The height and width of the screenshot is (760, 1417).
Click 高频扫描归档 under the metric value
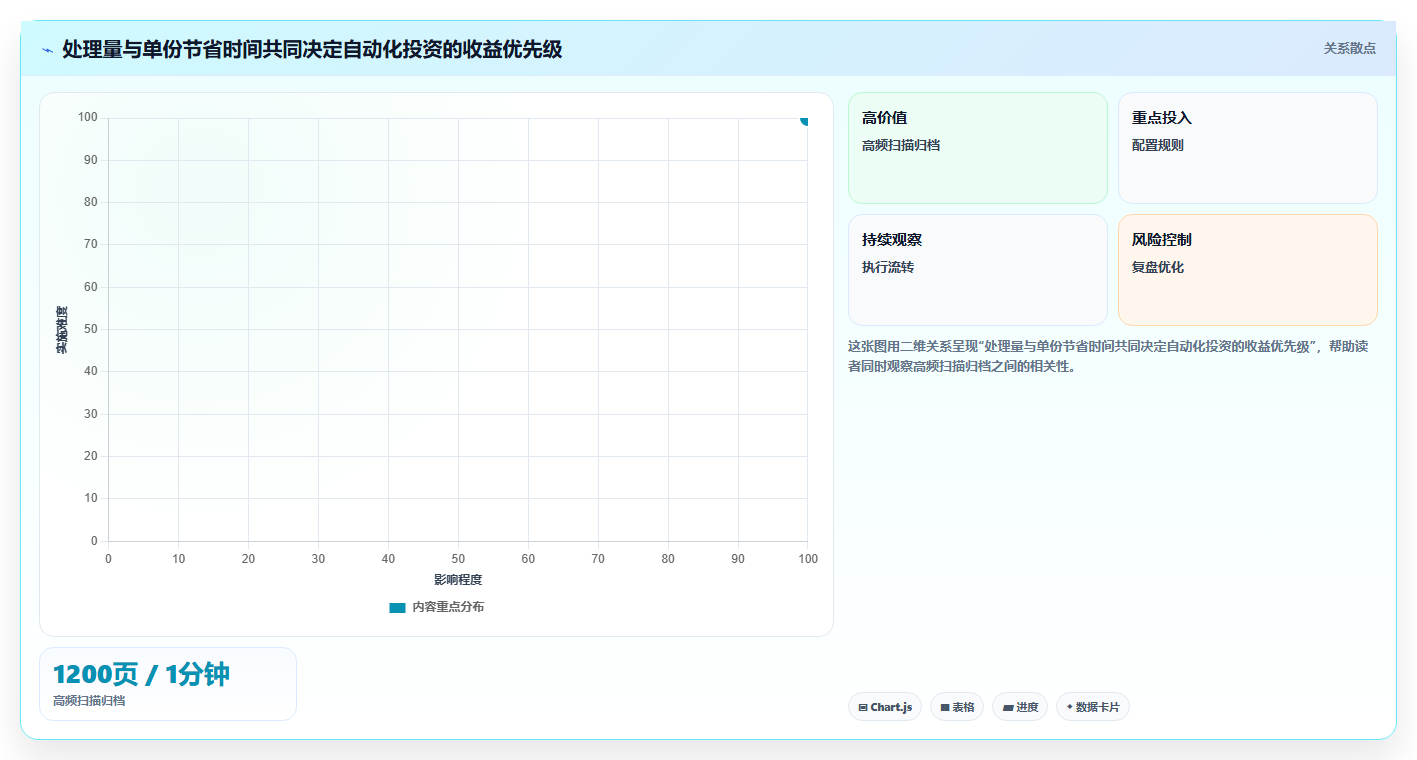click(x=89, y=701)
